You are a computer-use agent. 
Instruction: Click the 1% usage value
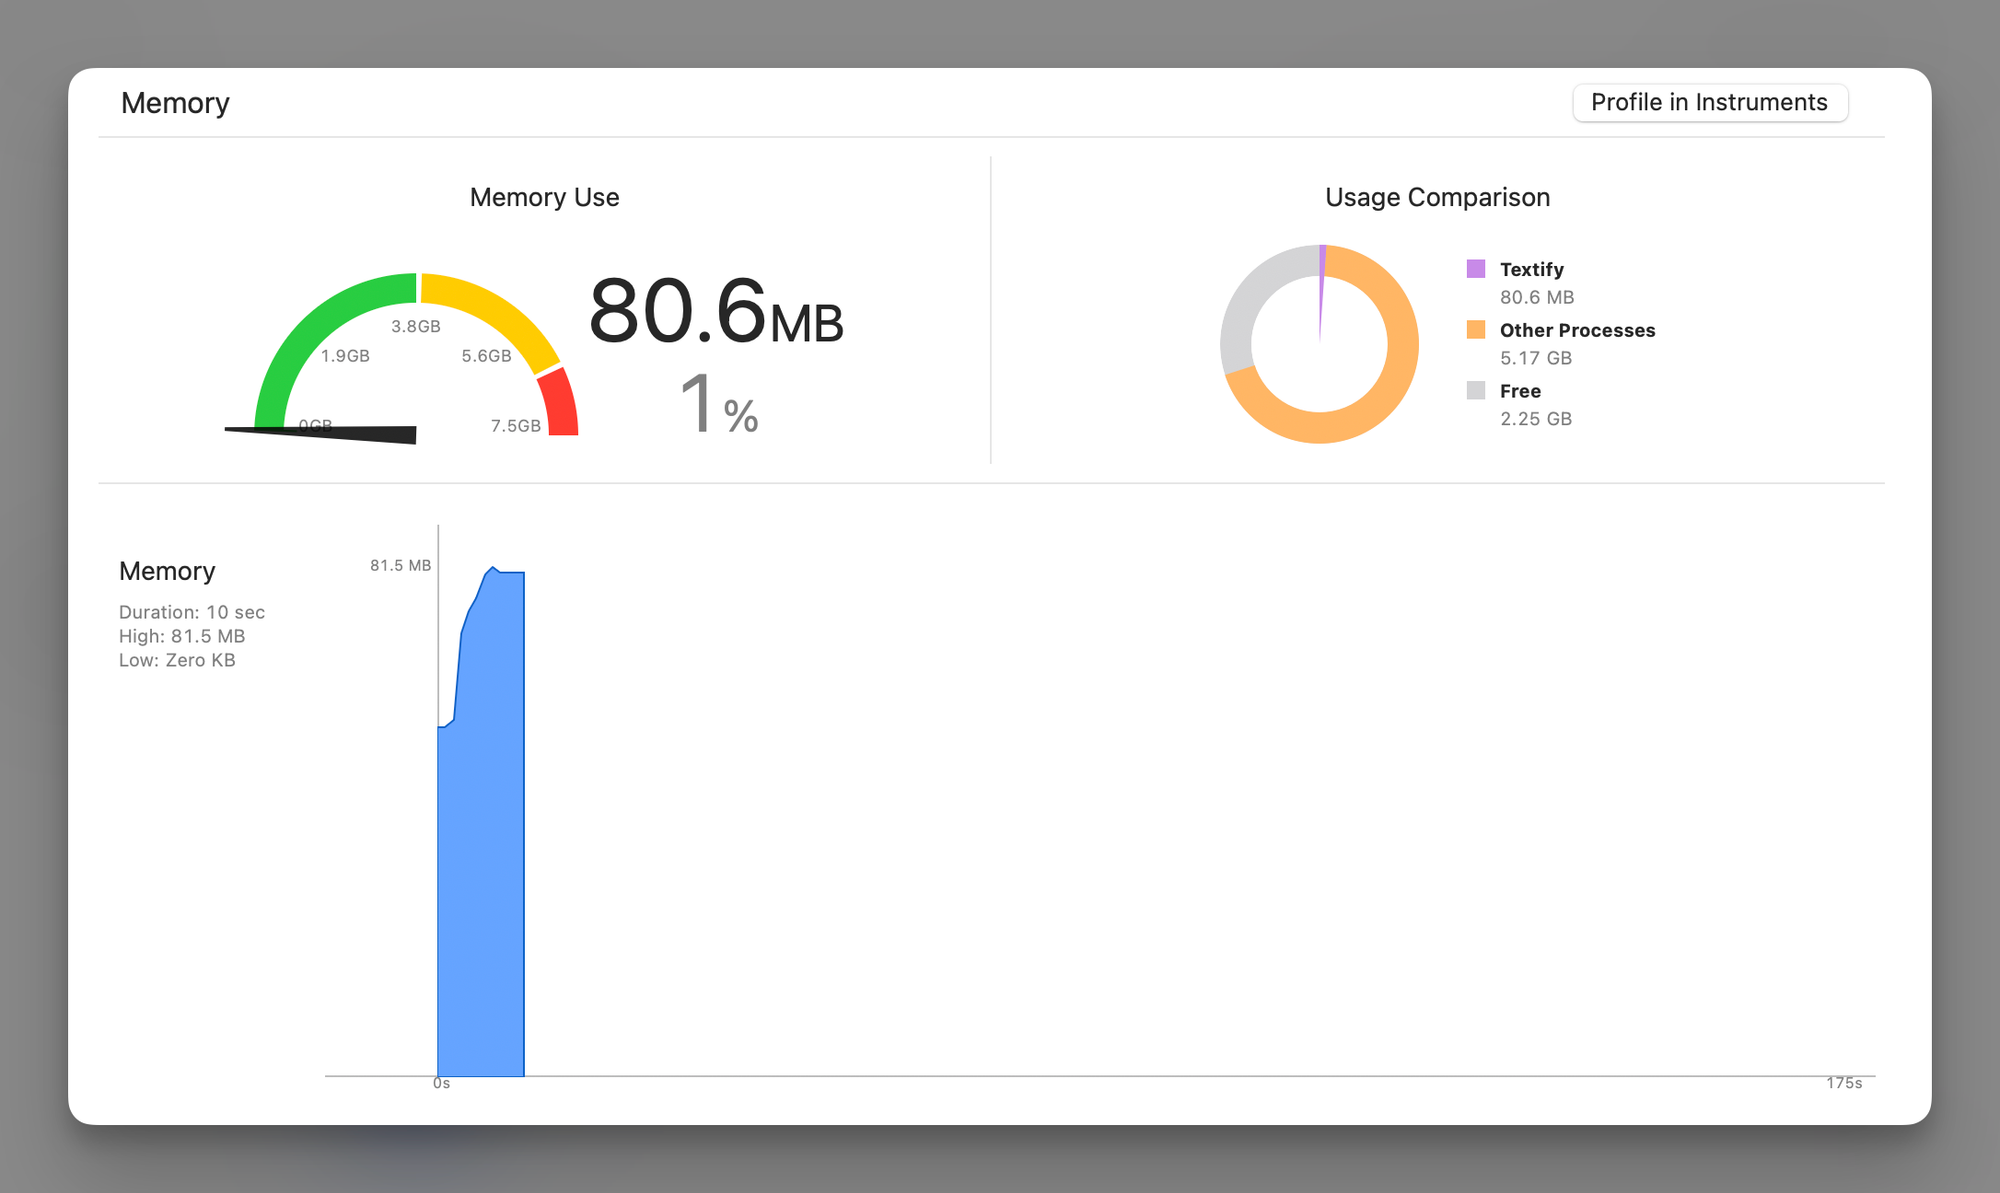718,405
